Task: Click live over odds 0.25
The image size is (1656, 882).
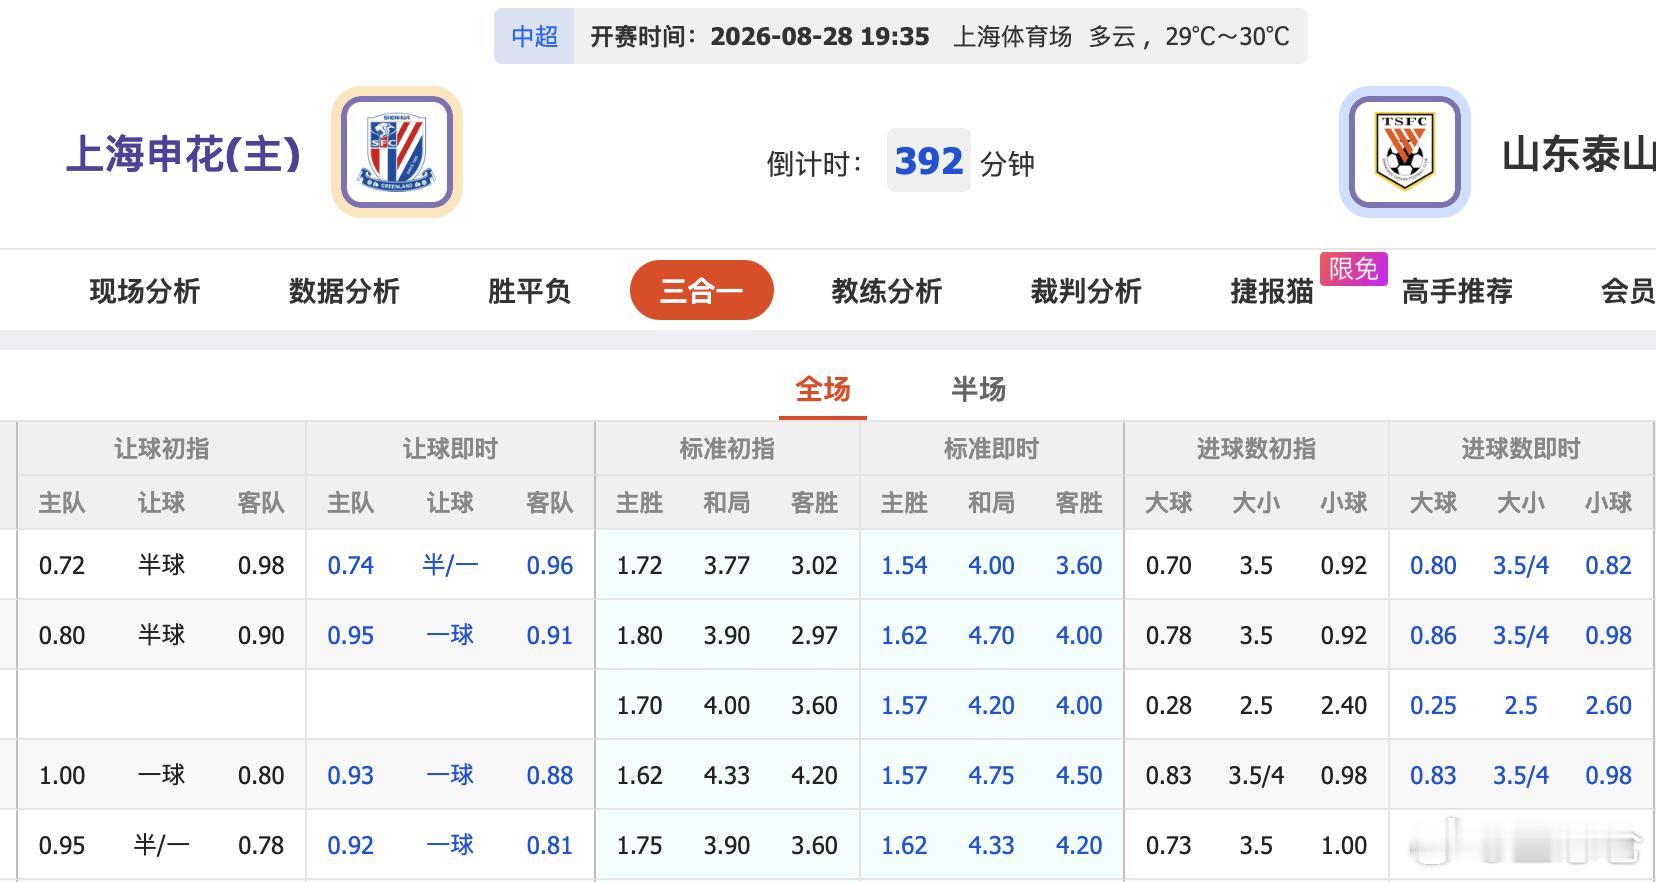Action: coord(1433,705)
